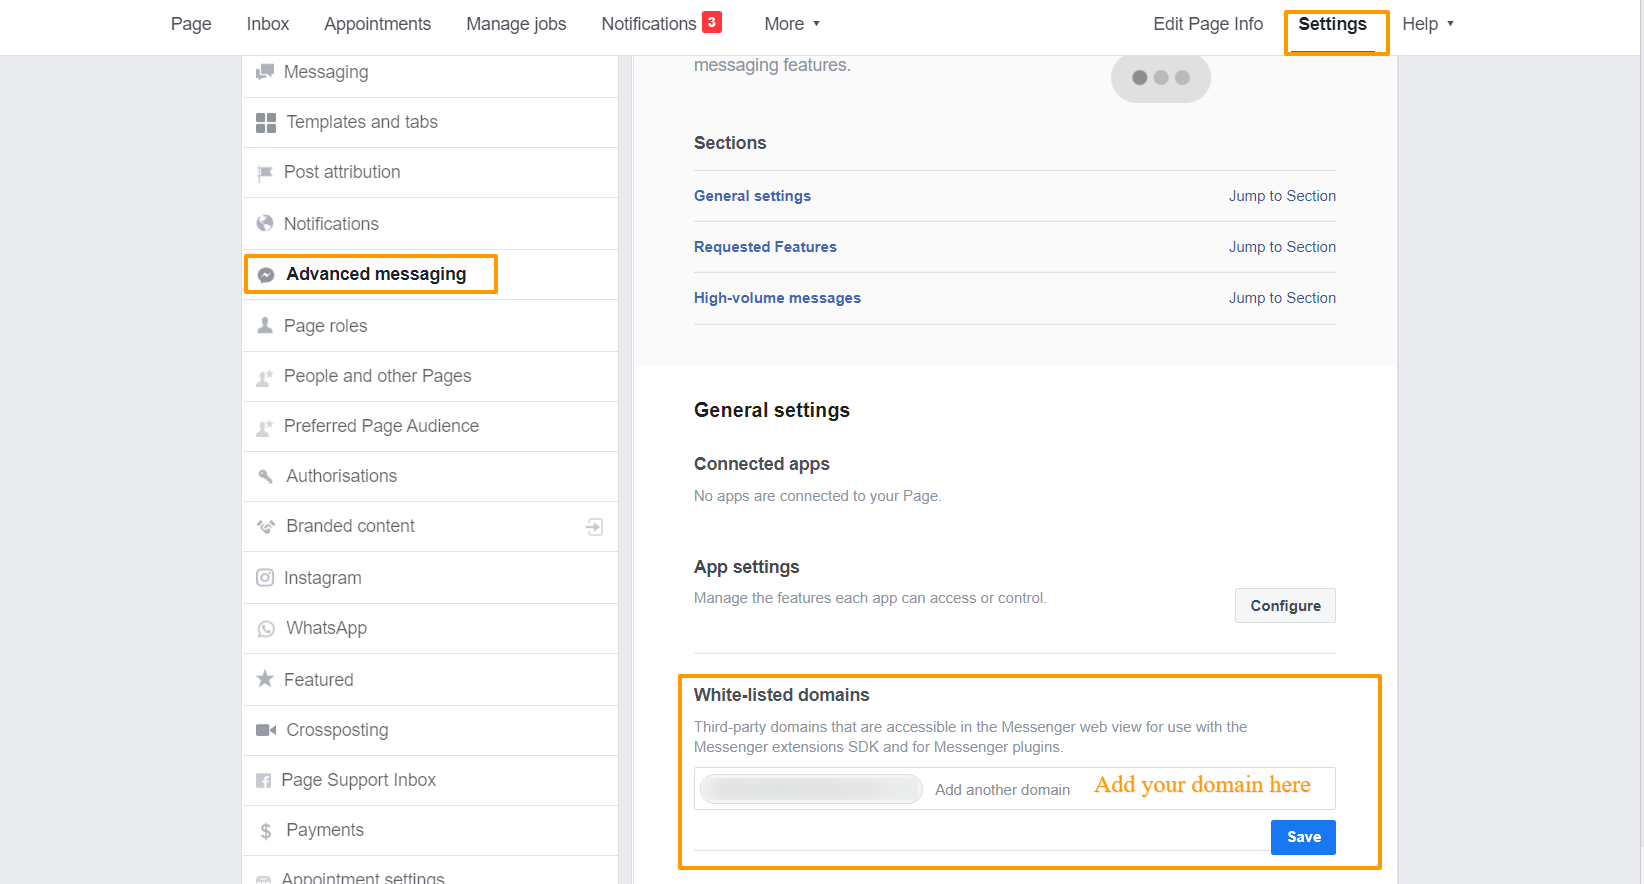The image size is (1644, 884).
Task: Click the Crossposting video camera icon
Action: 266,730
